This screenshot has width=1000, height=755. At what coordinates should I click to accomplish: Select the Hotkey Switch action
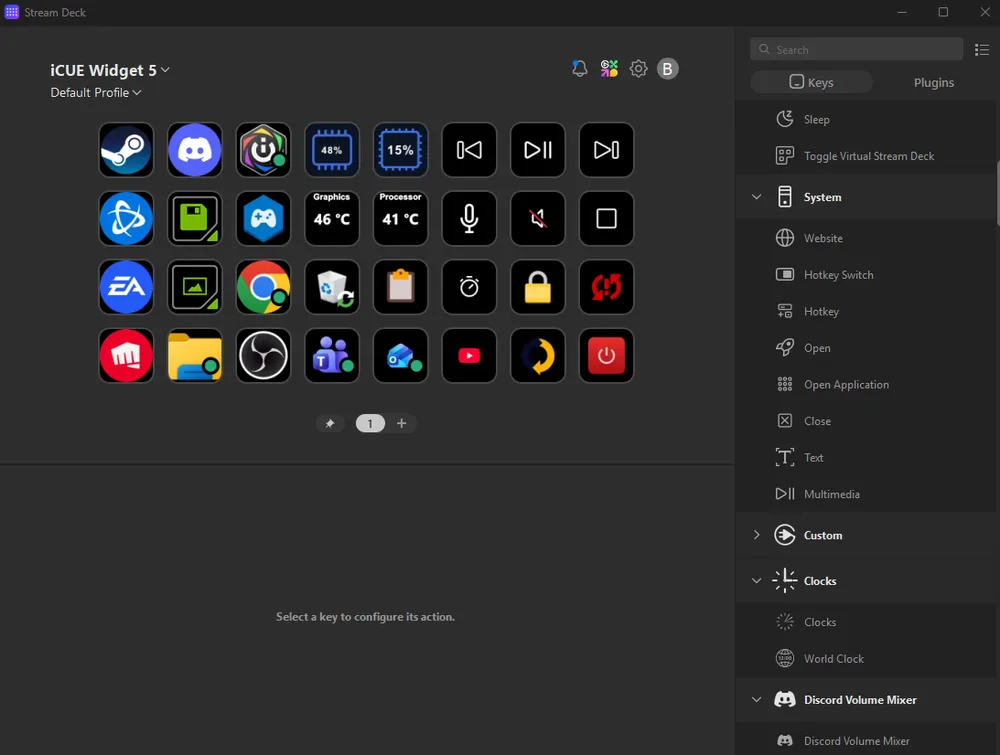[865, 275]
